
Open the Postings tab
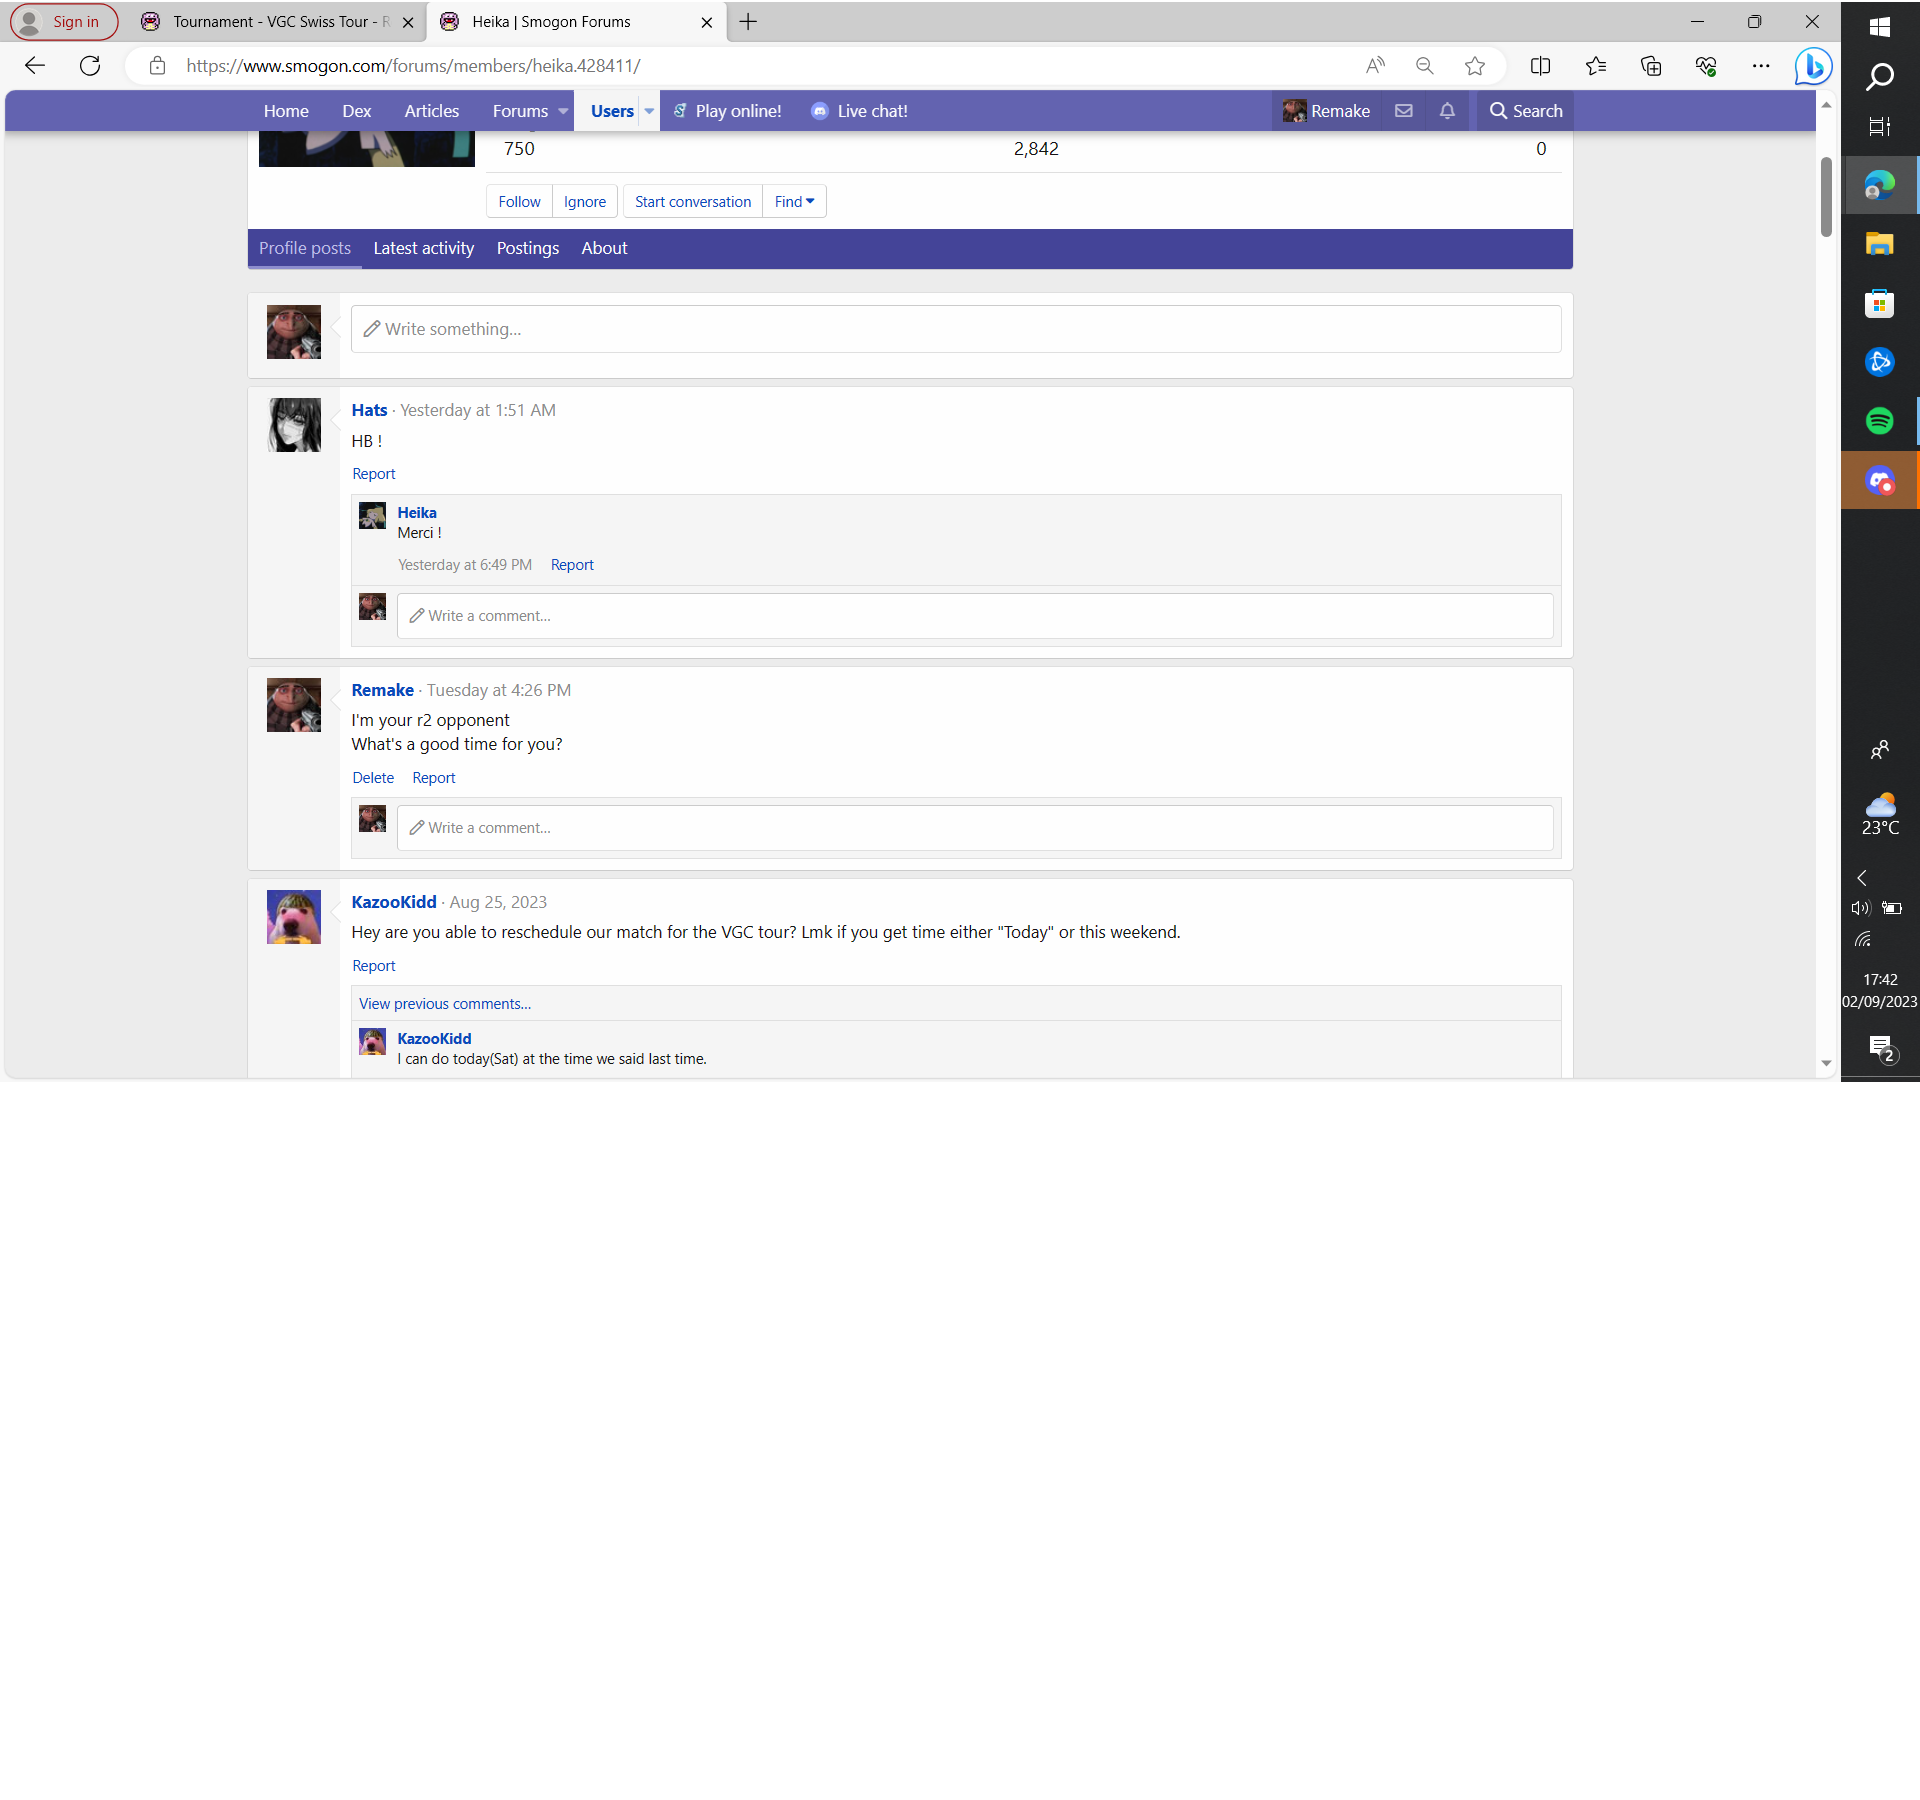pyautogui.click(x=527, y=248)
